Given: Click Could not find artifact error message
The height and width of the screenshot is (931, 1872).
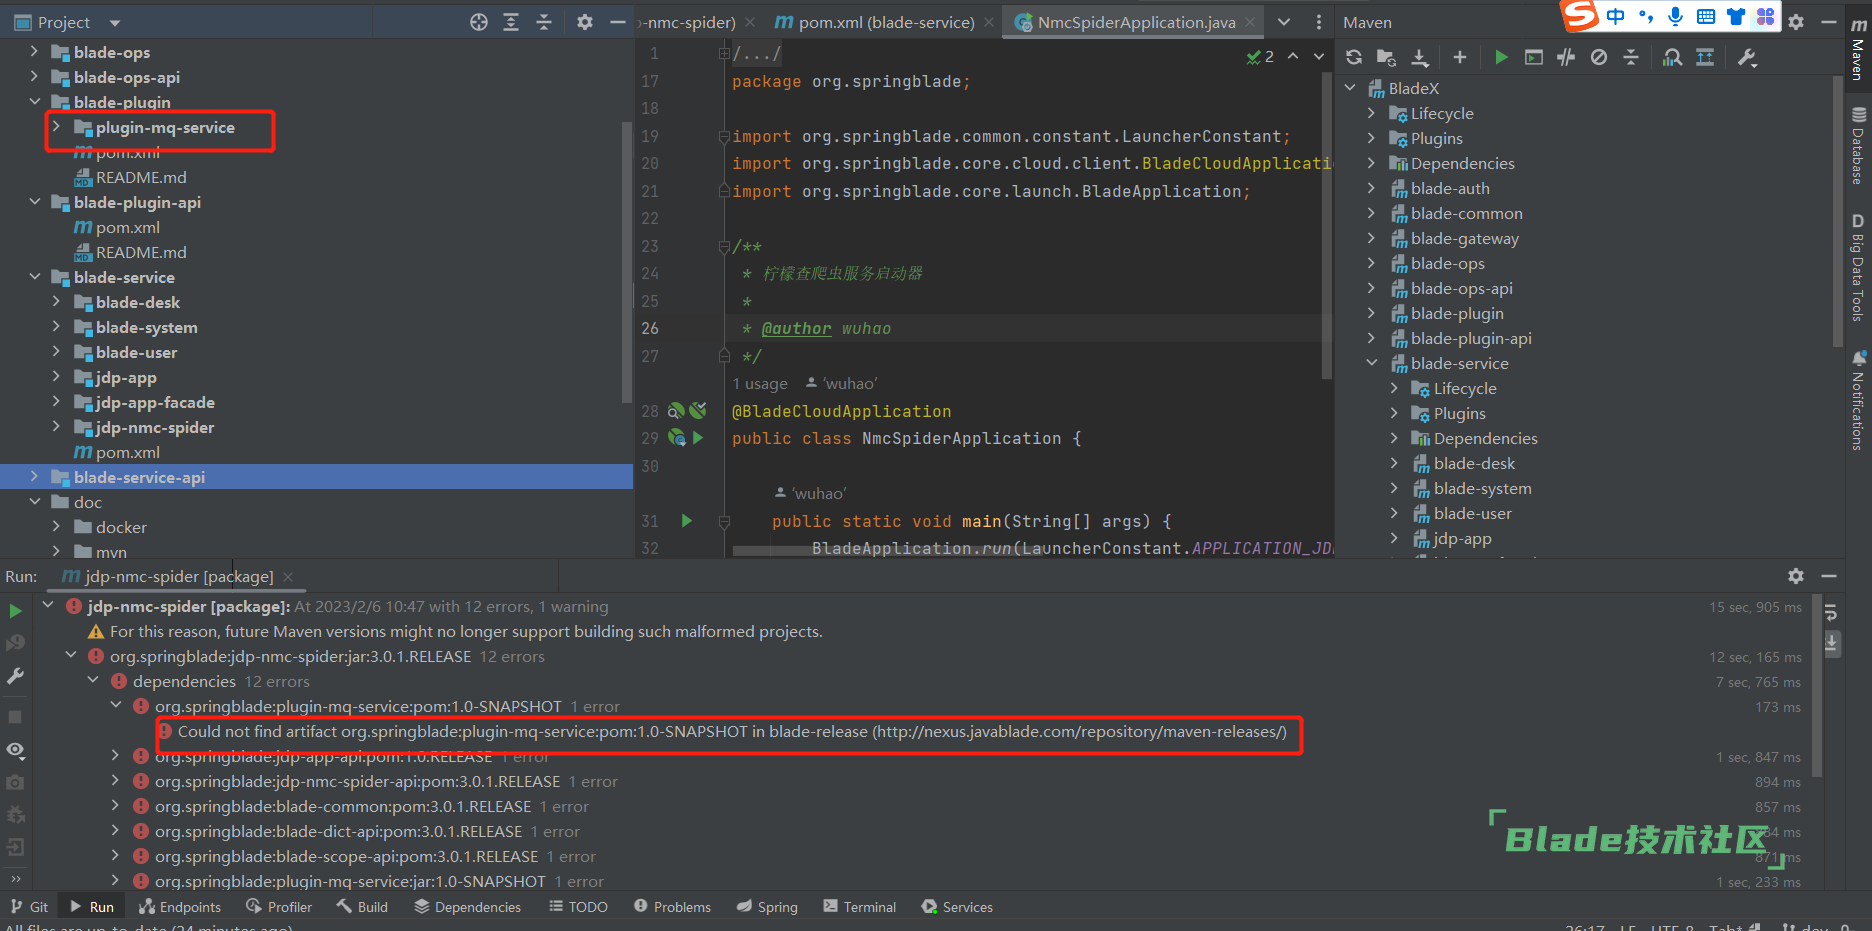Looking at the screenshot, I should click(732, 731).
